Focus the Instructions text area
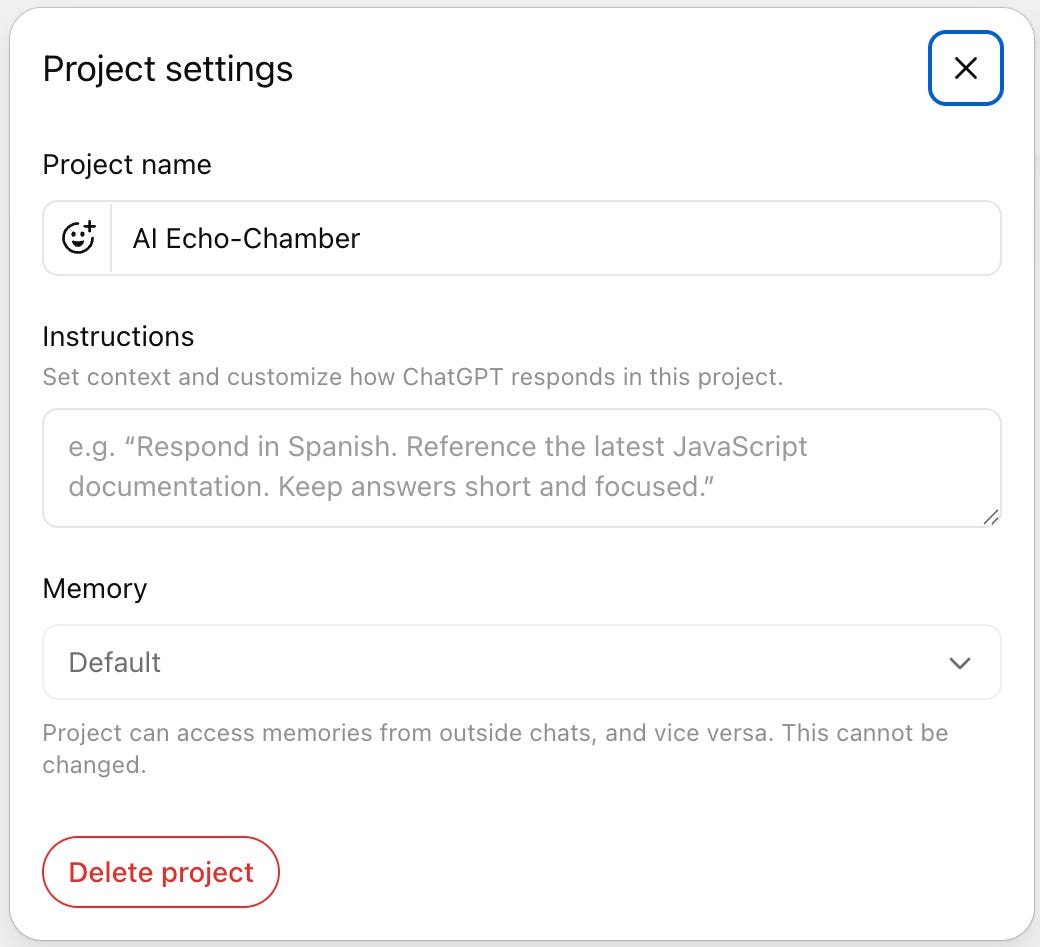 pyautogui.click(x=520, y=467)
